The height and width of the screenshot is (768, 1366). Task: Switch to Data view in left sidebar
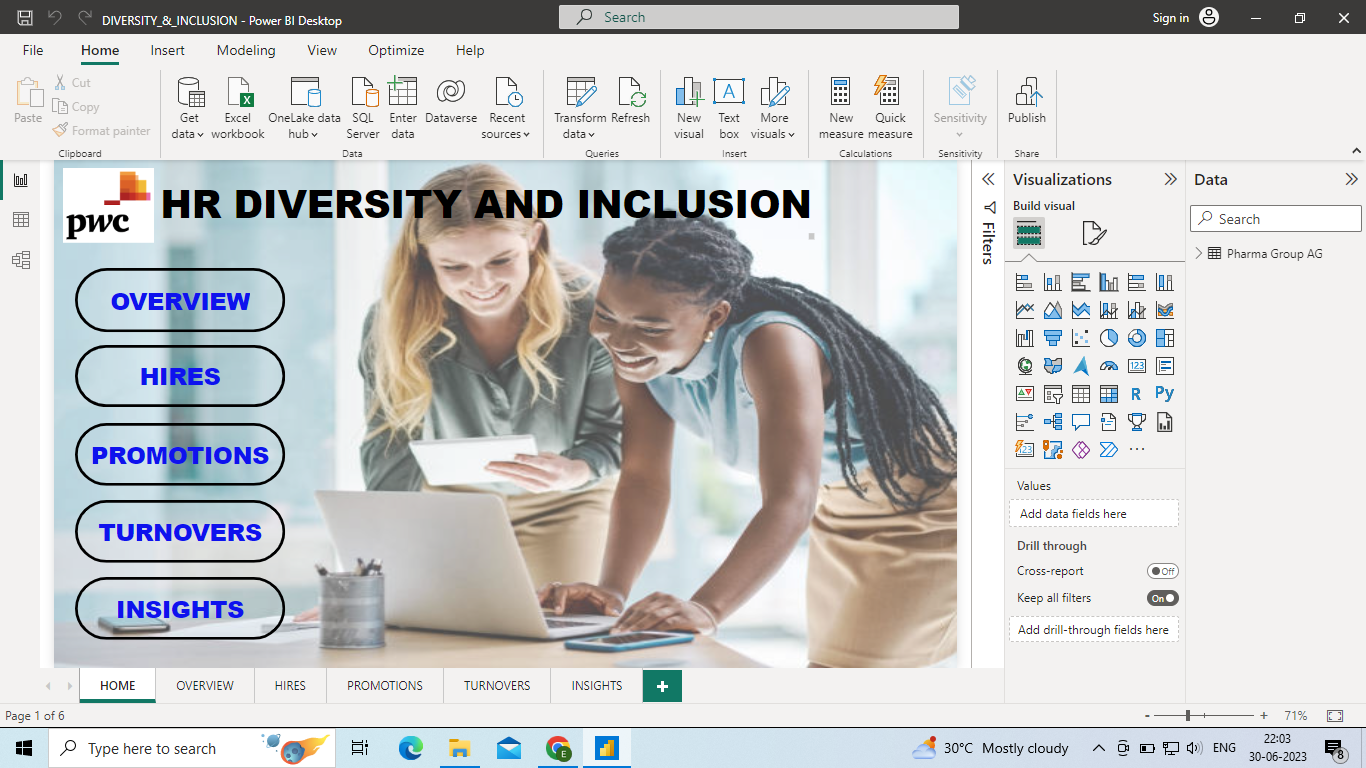tap(20, 219)
